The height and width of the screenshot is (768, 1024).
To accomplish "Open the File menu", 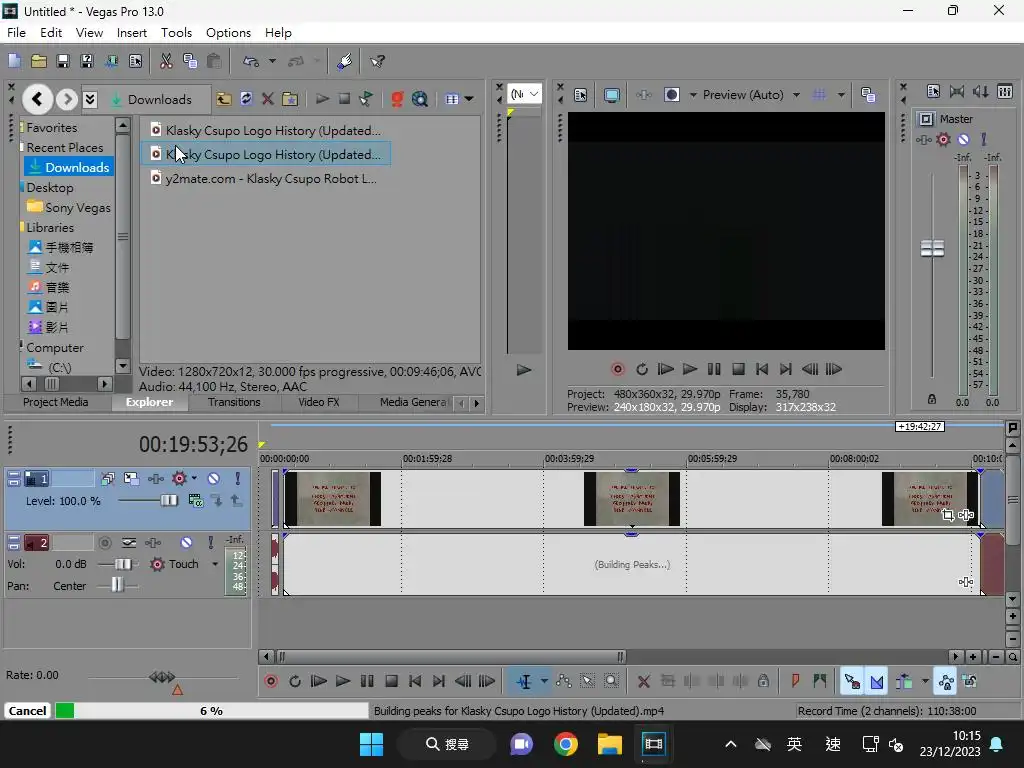I will (16, 33).
